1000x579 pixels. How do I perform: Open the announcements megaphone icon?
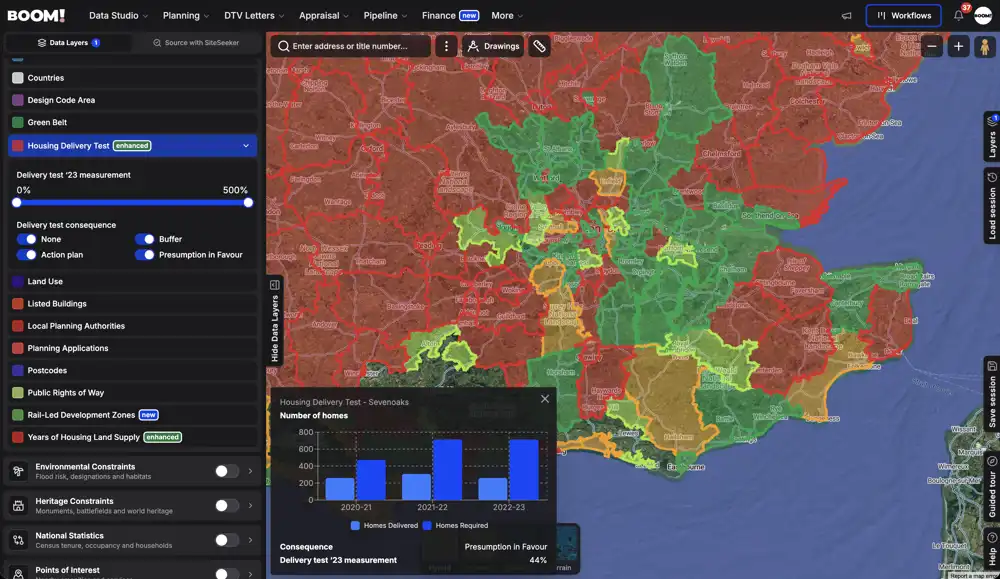[846, 16]
